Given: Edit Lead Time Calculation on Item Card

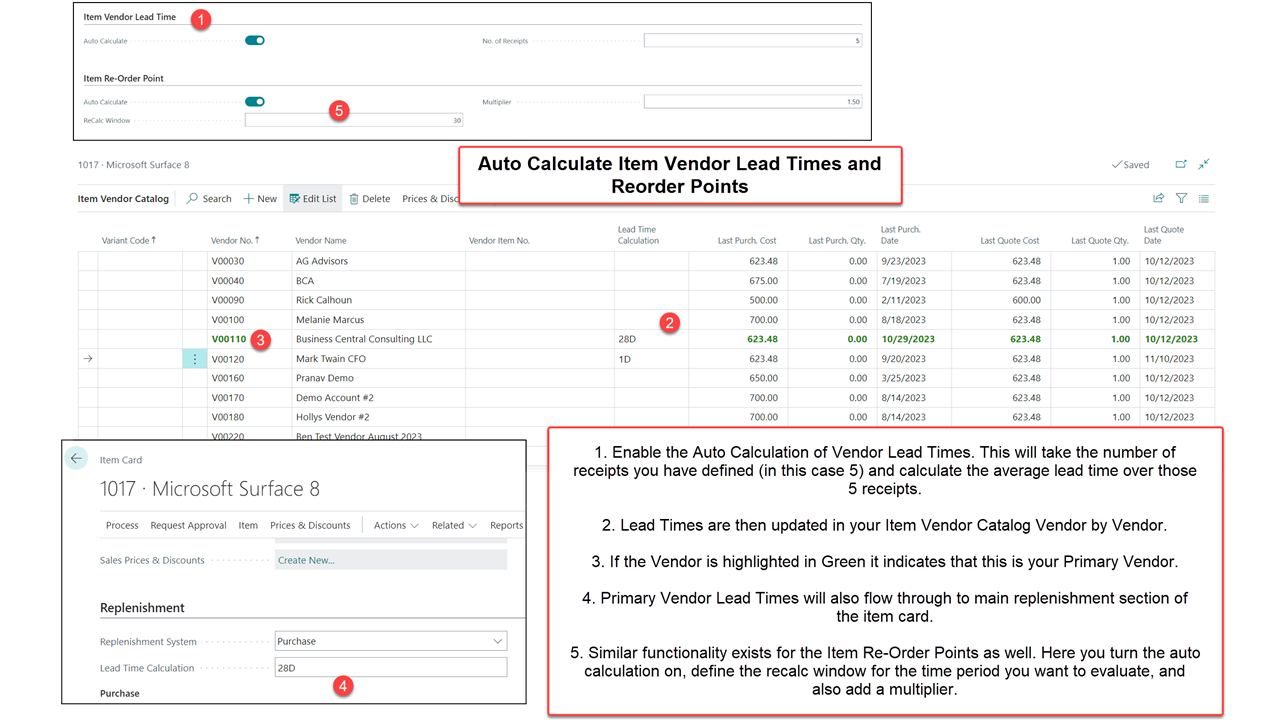Looking at the screenshot, I should click(391, 668).
